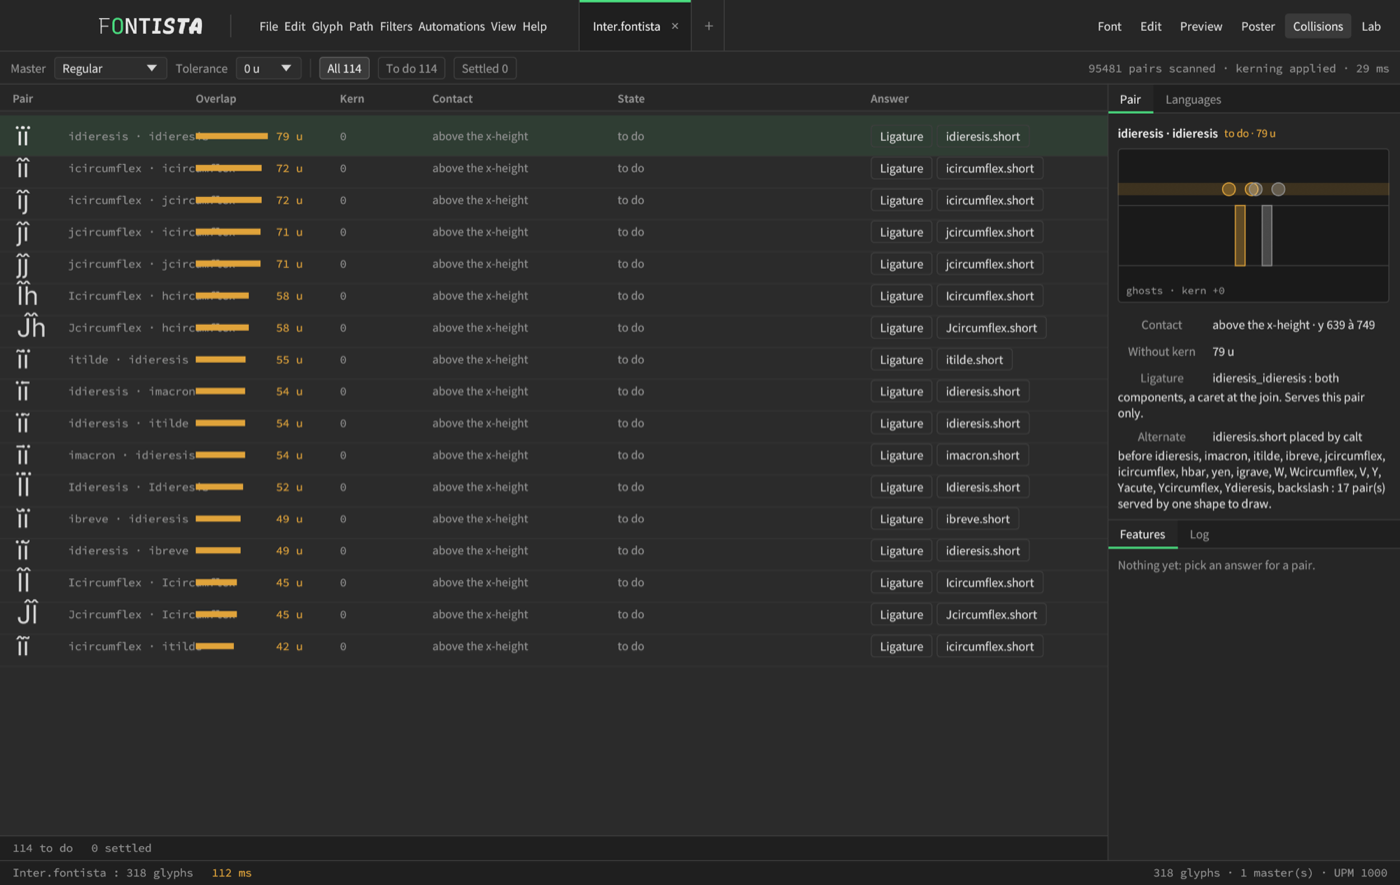Choose Jcircumflex.short for Jcircumflex · hcircumflex row

coord(992,327)
